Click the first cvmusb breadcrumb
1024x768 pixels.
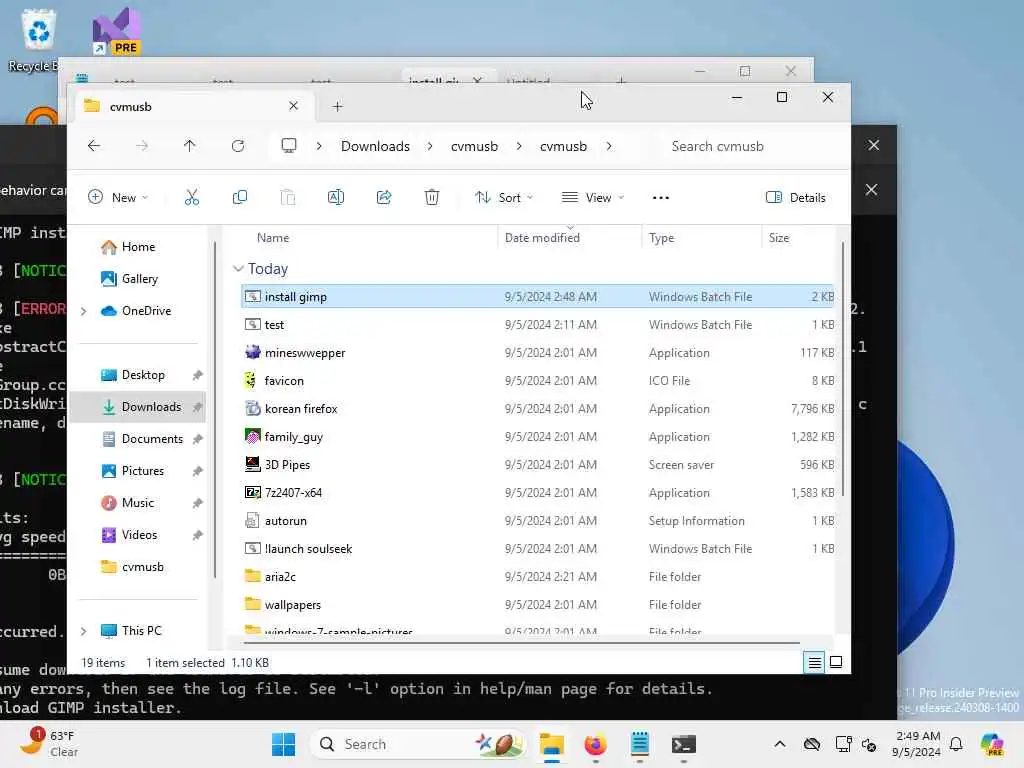coord(474,146)
